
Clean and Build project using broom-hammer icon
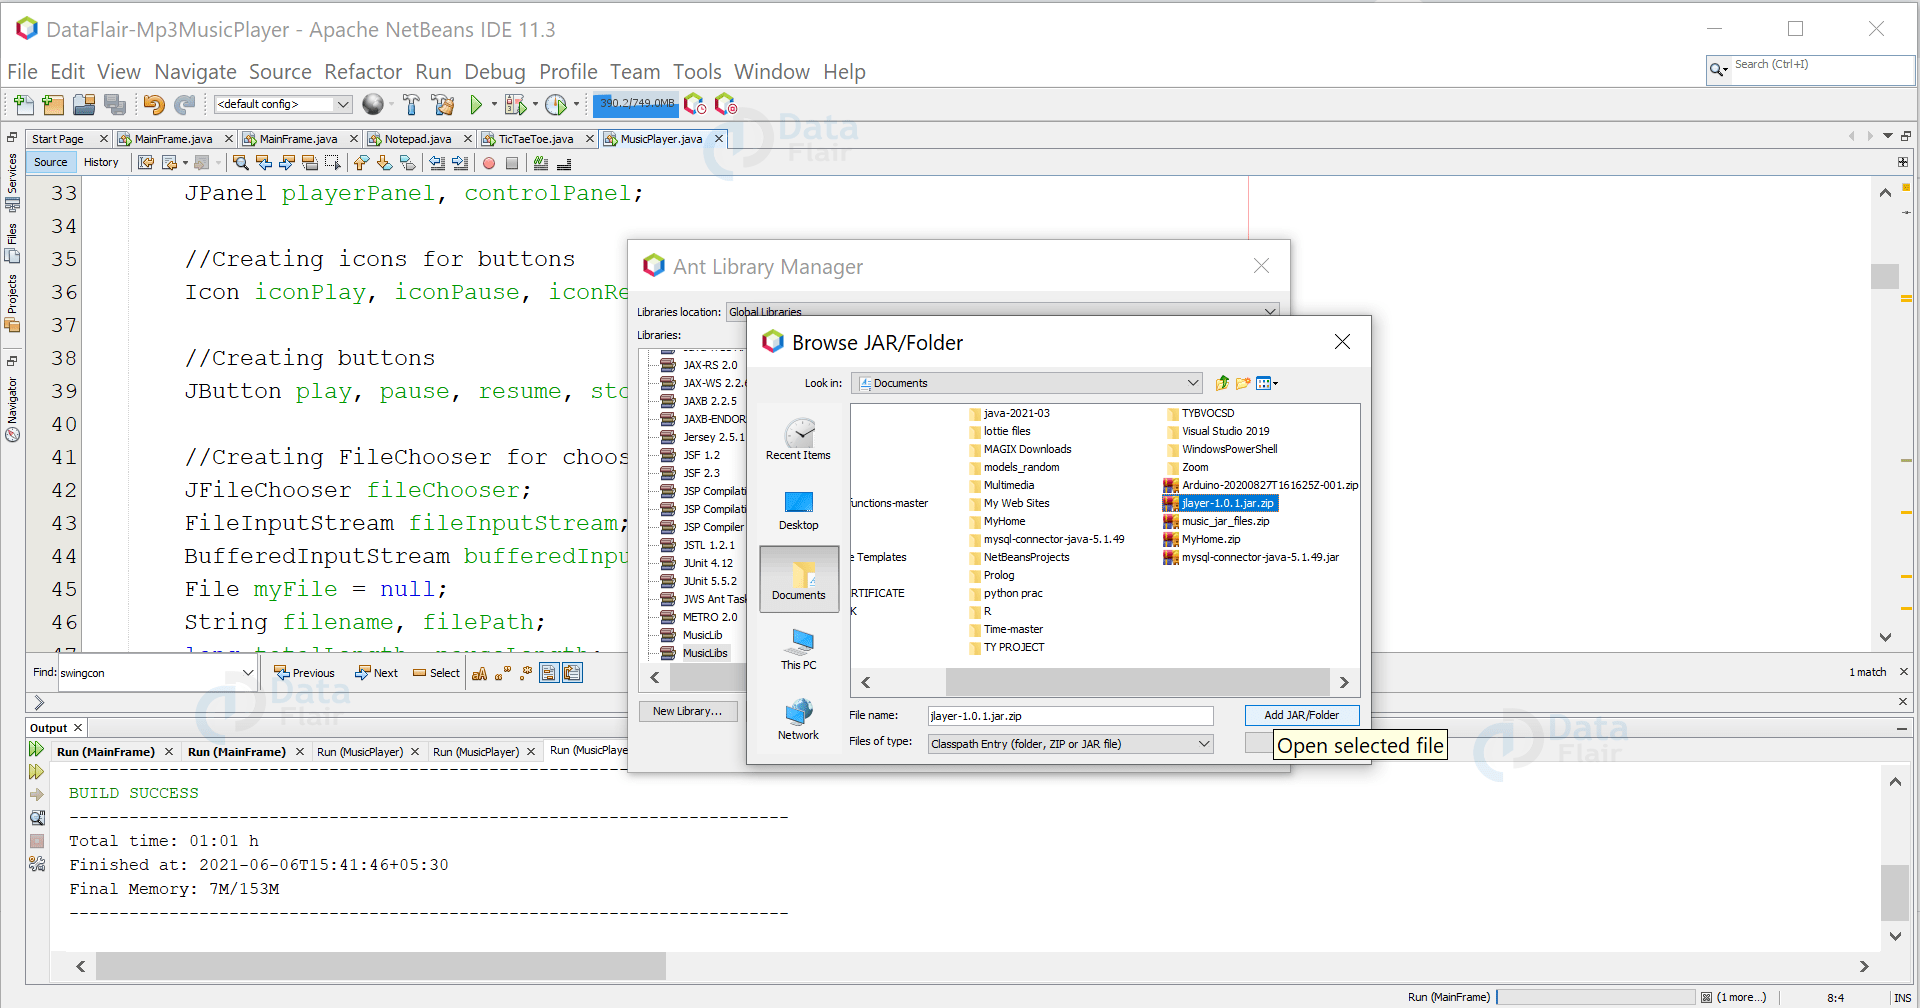tap(443, 104)
